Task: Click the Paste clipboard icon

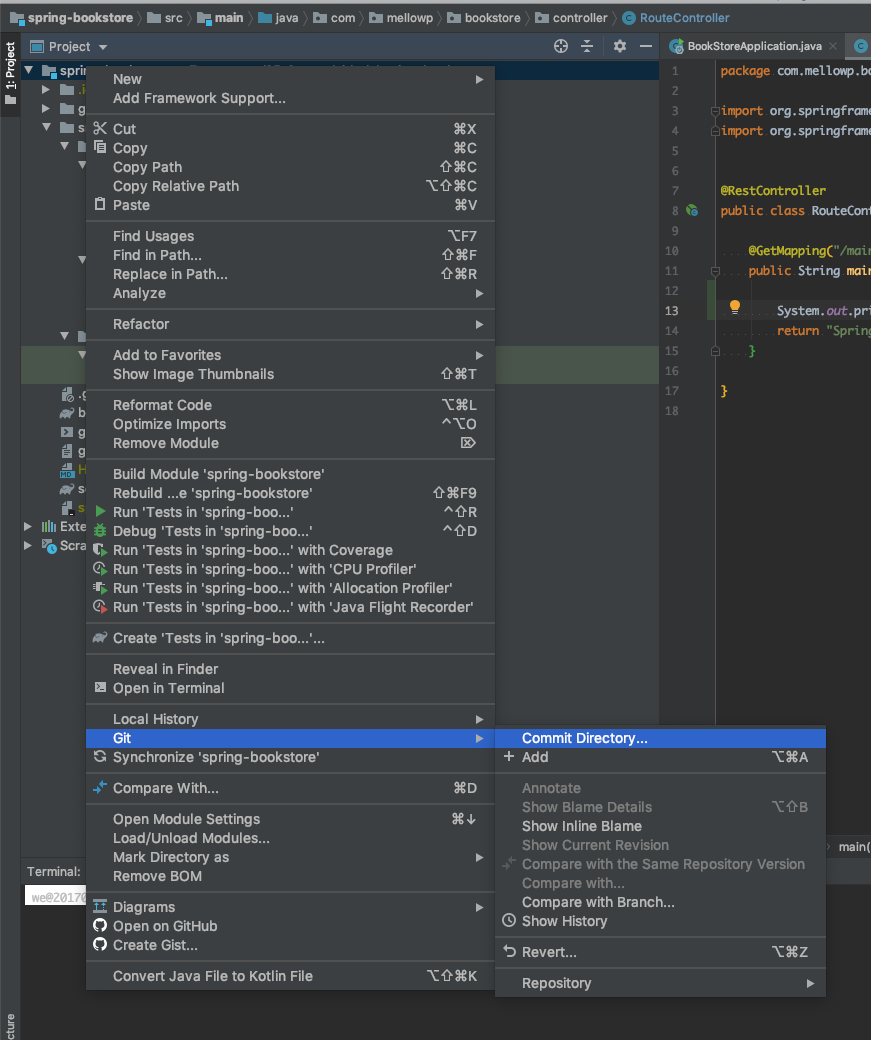Action: 100,204
